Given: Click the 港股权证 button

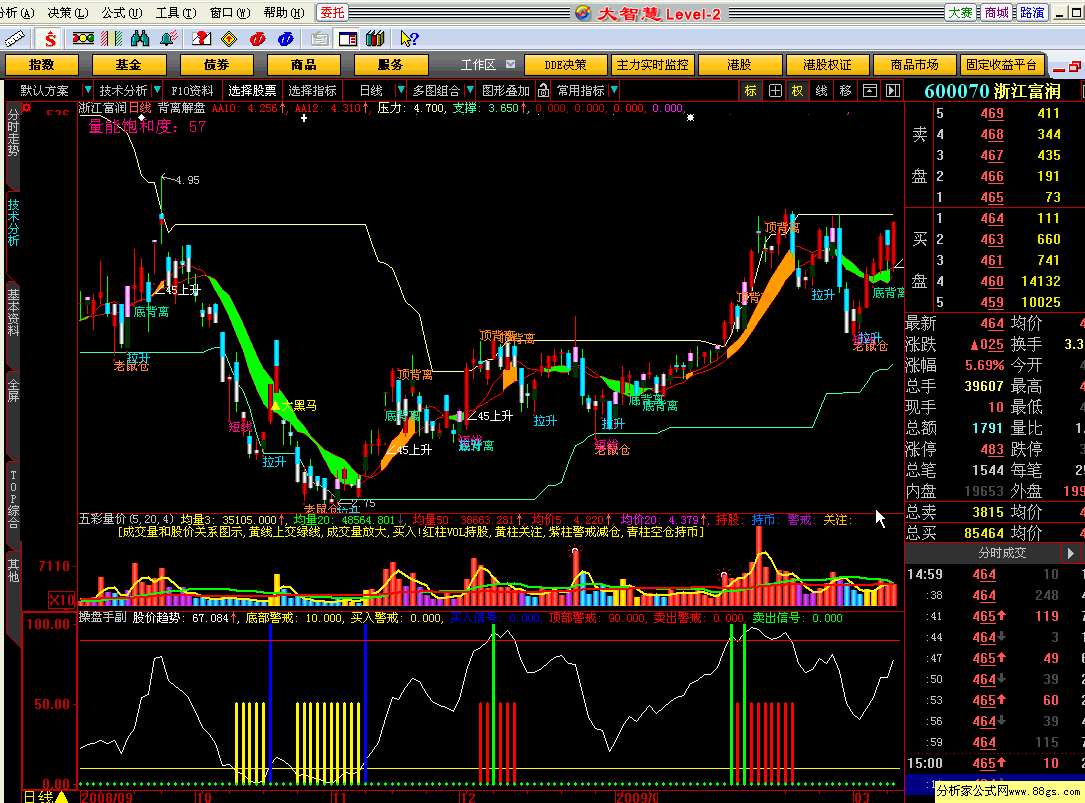Looking at the screenshot, I should [827, 65].
